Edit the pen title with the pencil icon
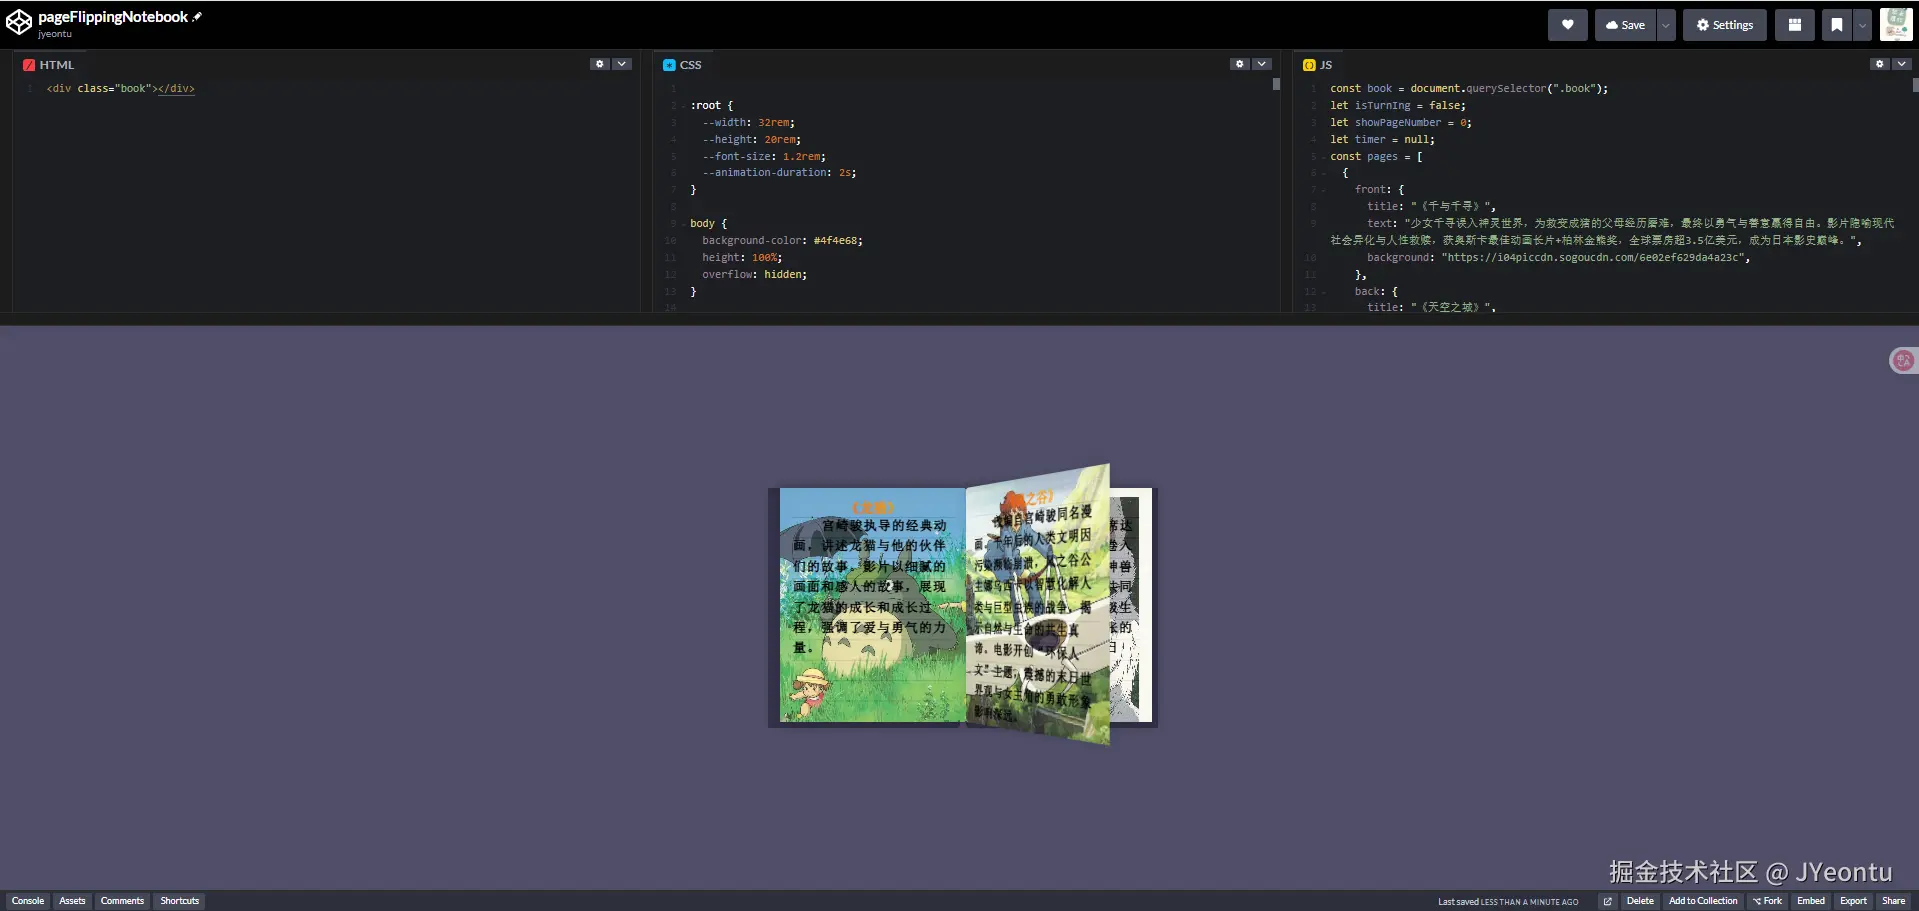The width and height of the screenshot is (1919, 911). click(x=197, y=17)
